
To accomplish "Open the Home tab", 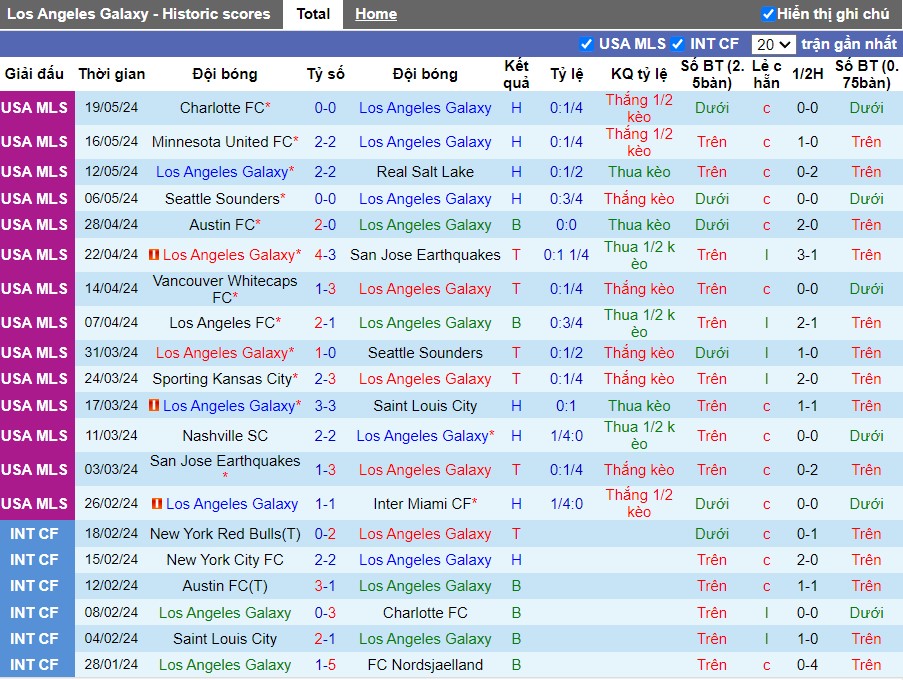I will [375, 14].
